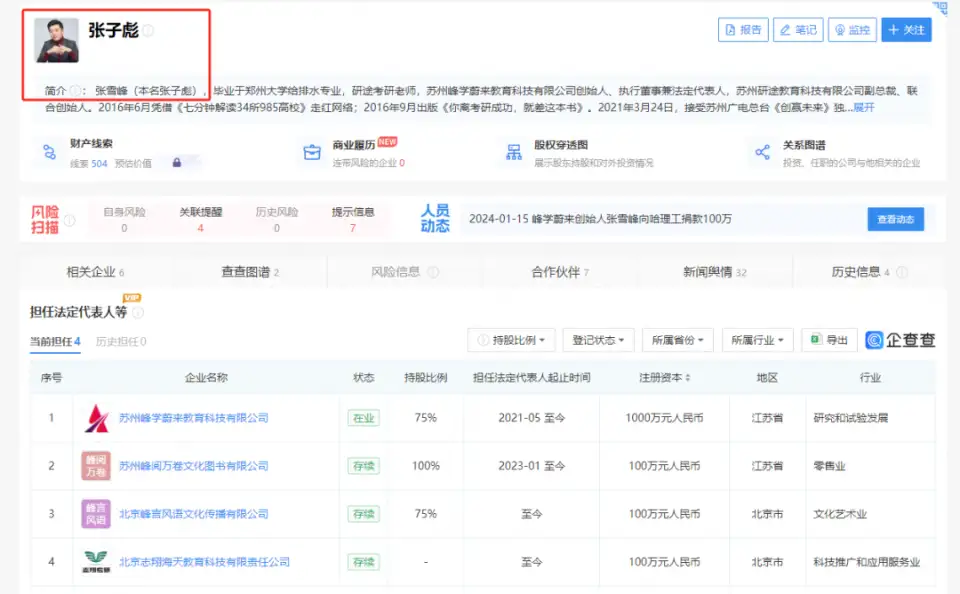Screen dimensions: 960x594
Task: Open the 关系图谱 share-node icon
Action: tap(763, 153)
